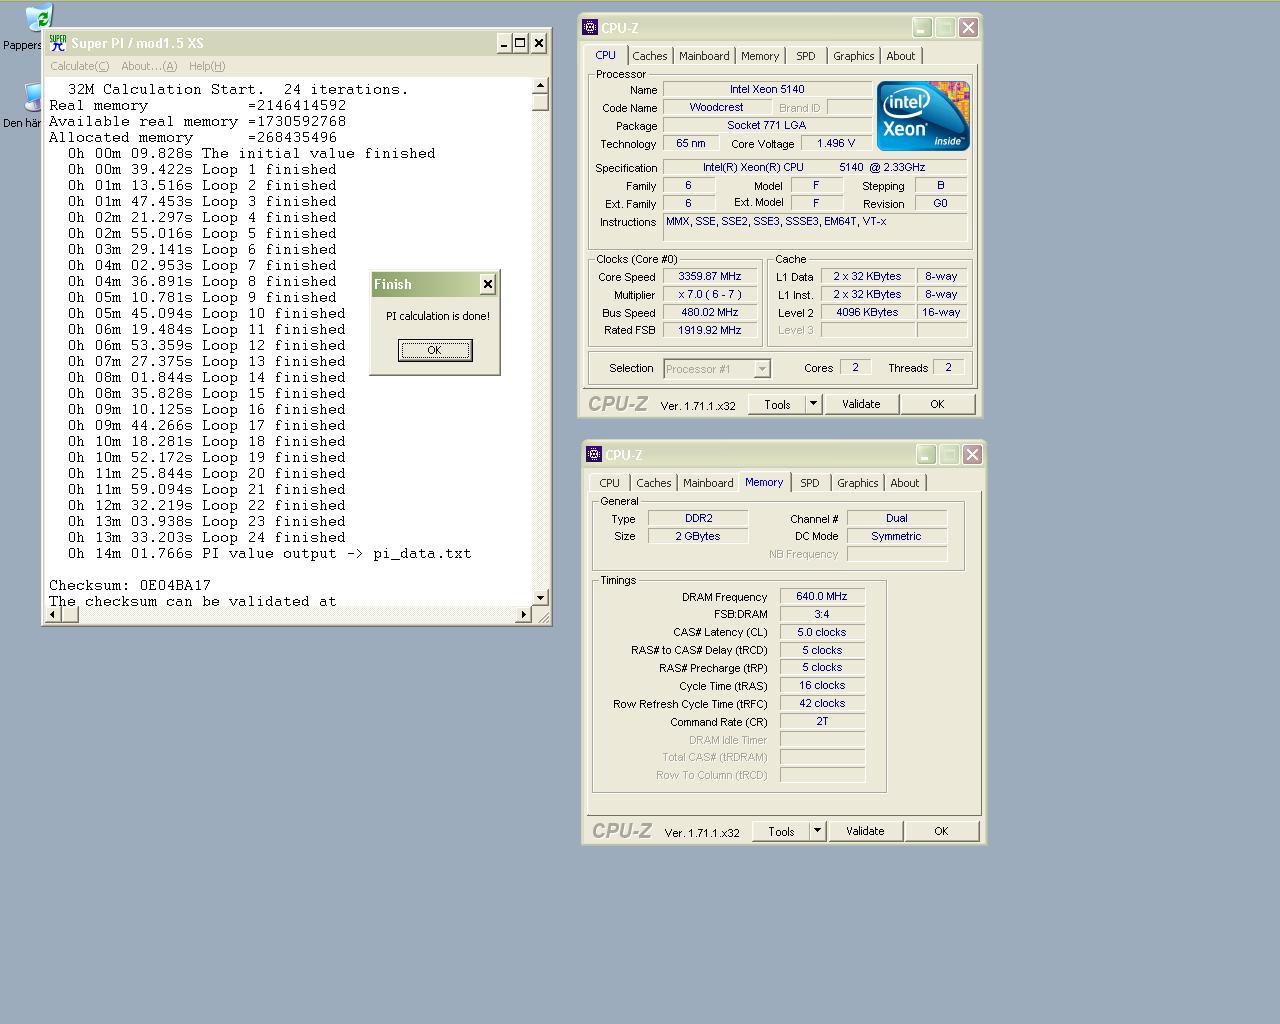Click the Multiplier x 7.0 value
The width and height of the screenshot is (1280, 1024).
pyautogui.click(x=710, y=295)
